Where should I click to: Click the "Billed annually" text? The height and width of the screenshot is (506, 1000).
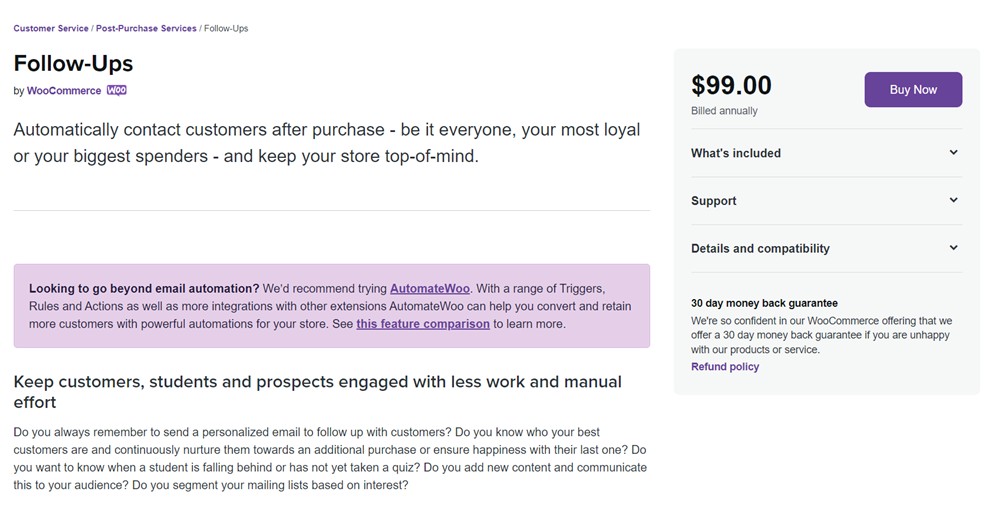pos(724,111)
